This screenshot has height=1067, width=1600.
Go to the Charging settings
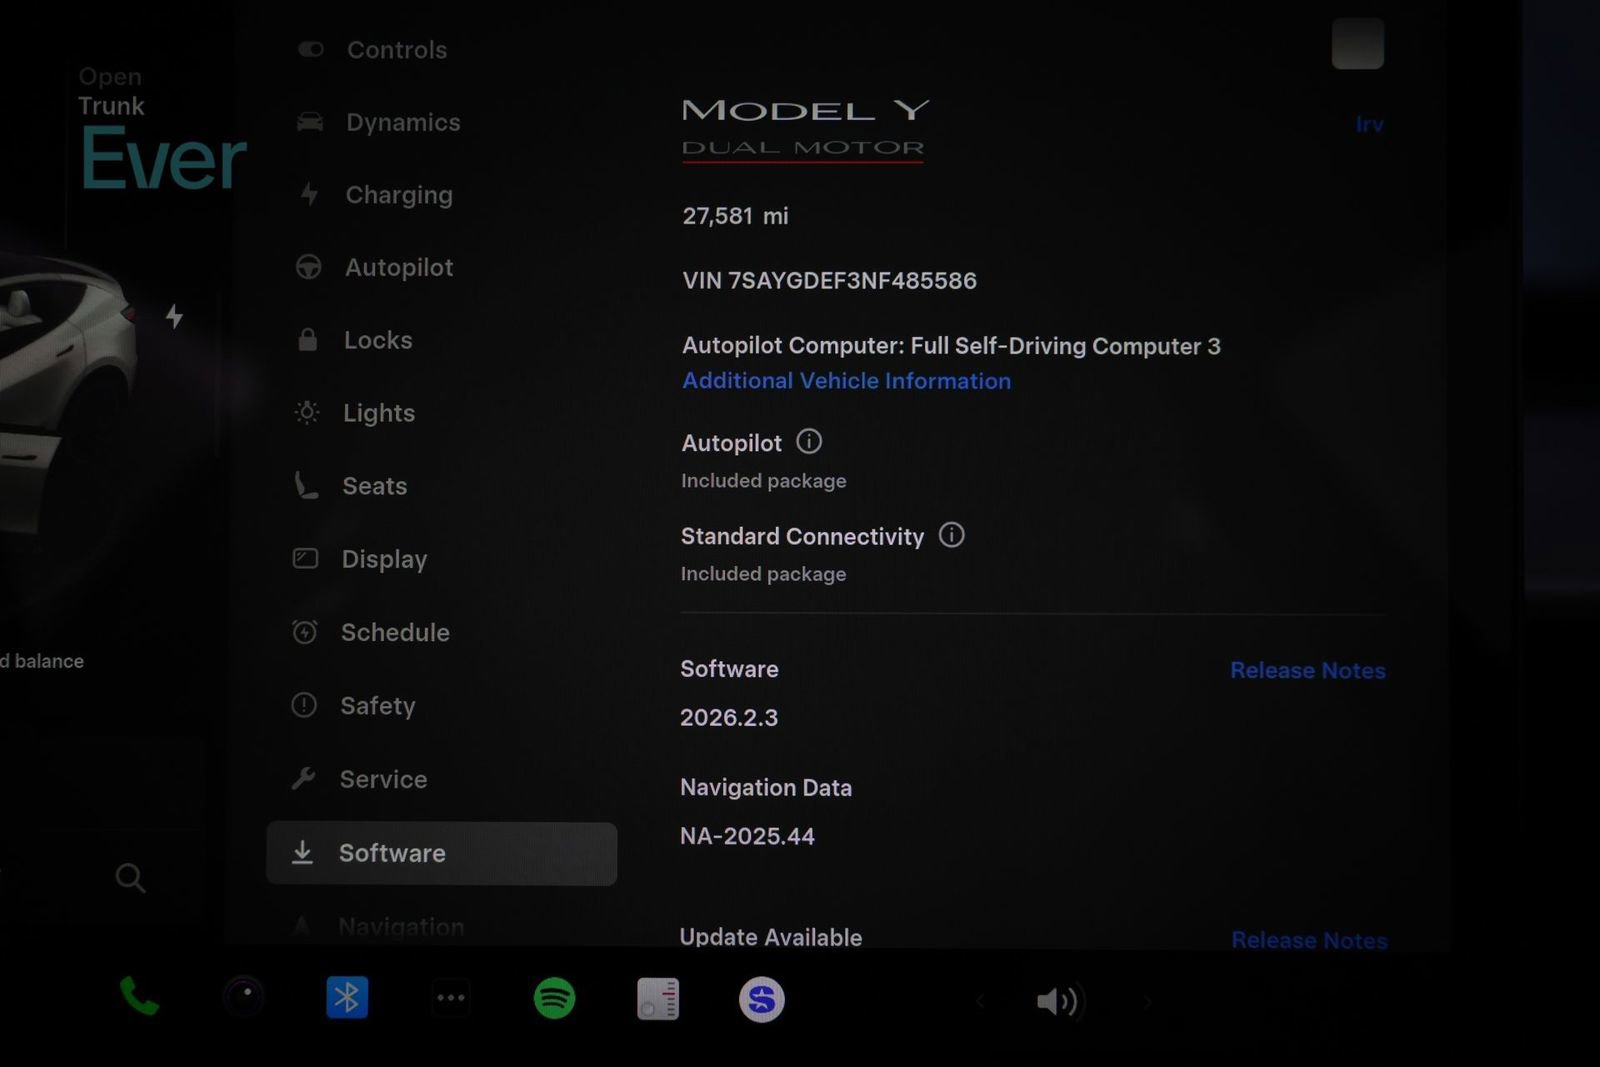tap(398, 195)
